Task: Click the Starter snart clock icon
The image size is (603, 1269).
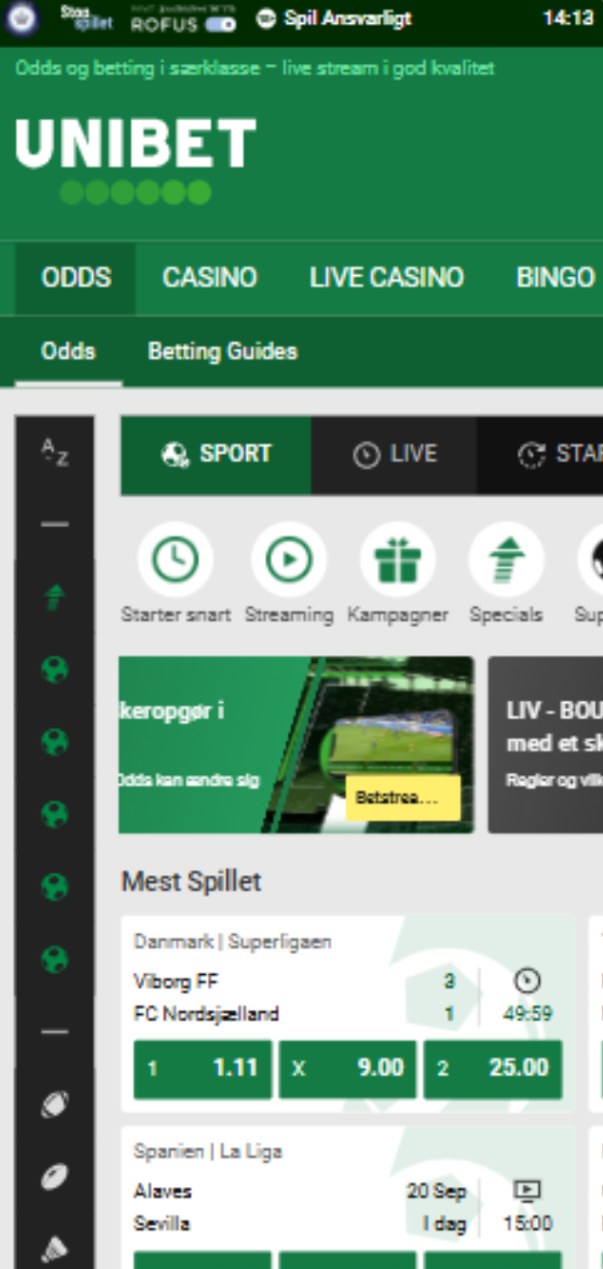Action: pyautogui.click(x=175, y=560)
